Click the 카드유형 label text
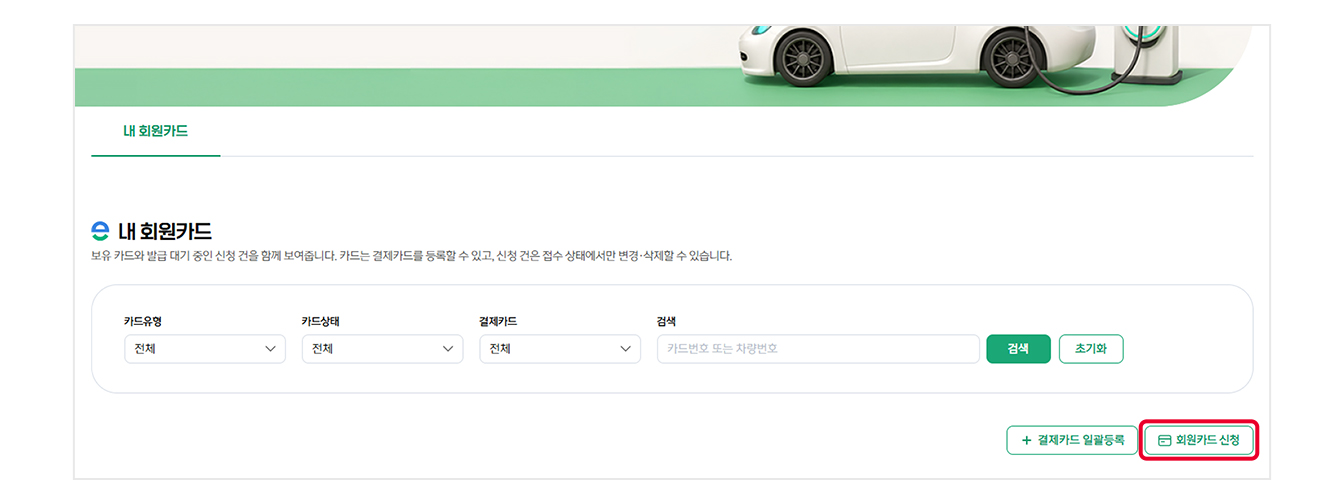This screenshot has height=500, width=1344. tap(143, 321)
